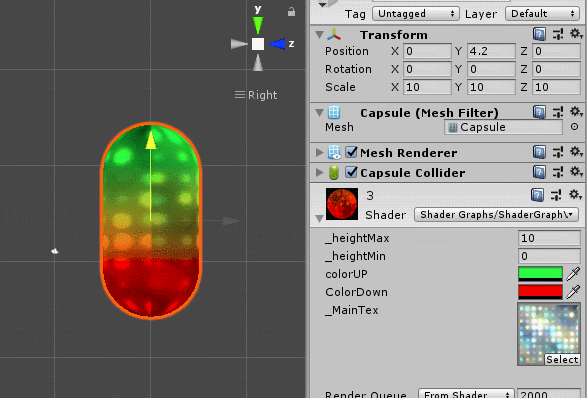This screenshot has height=398, width=587.
Task: Open the green colorUP swatch
Action: click(x=540, y=274)
